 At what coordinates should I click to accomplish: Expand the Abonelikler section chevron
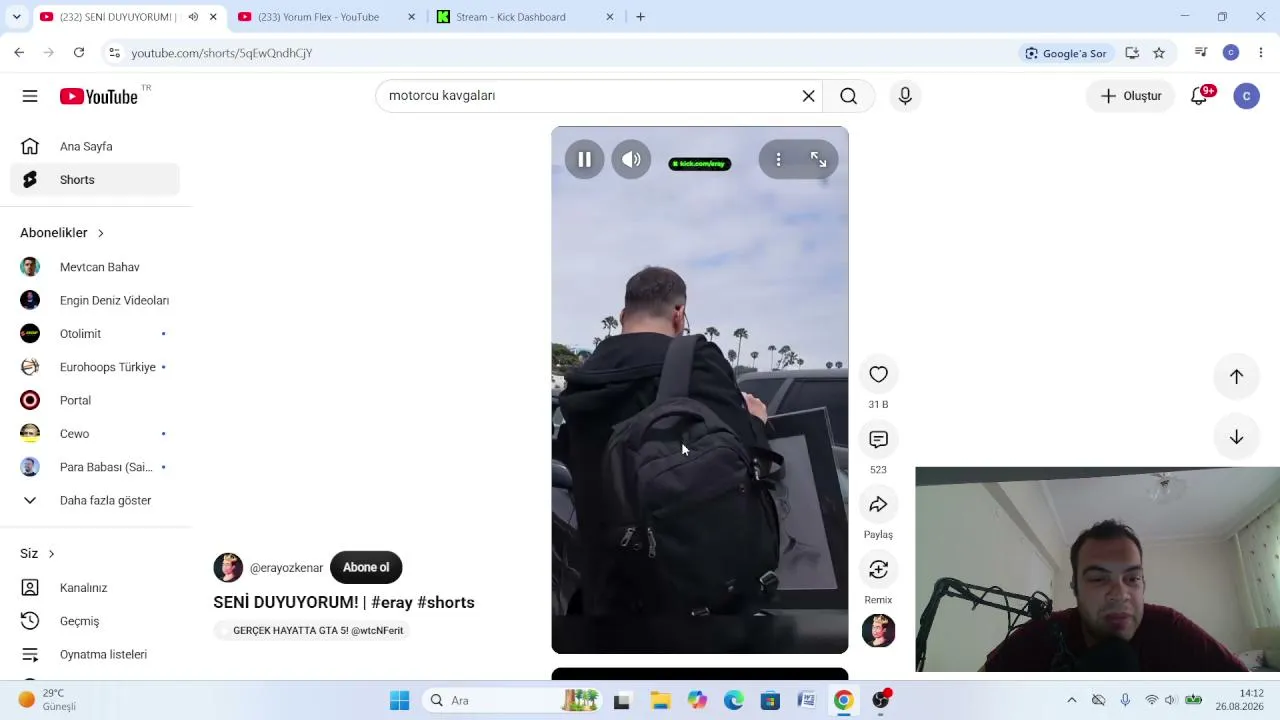coord(100,233)
